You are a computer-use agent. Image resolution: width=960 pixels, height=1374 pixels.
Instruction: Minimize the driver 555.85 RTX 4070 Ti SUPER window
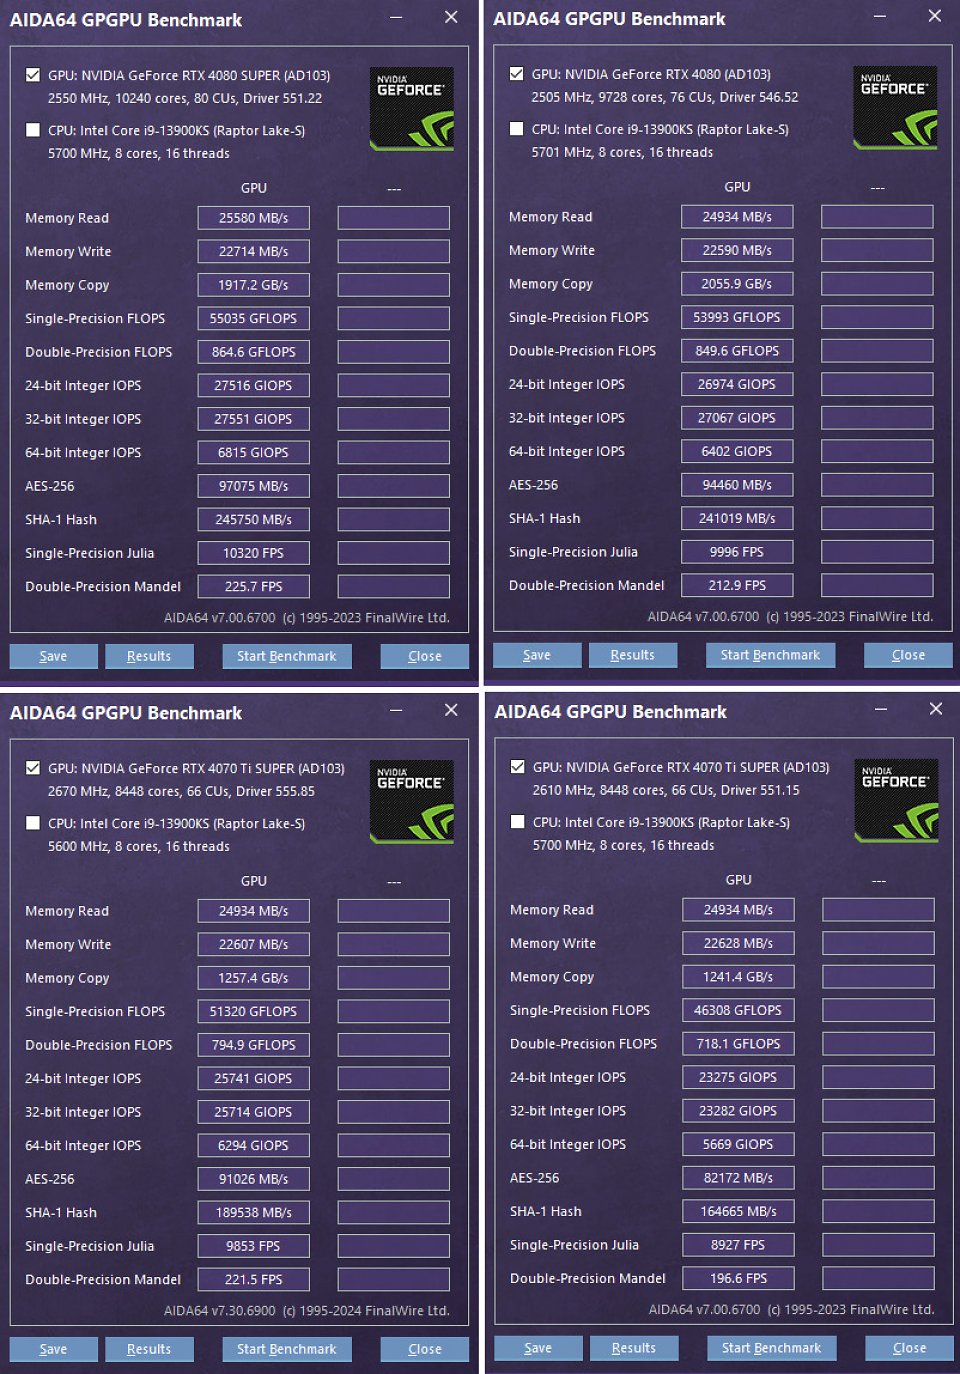396,711
